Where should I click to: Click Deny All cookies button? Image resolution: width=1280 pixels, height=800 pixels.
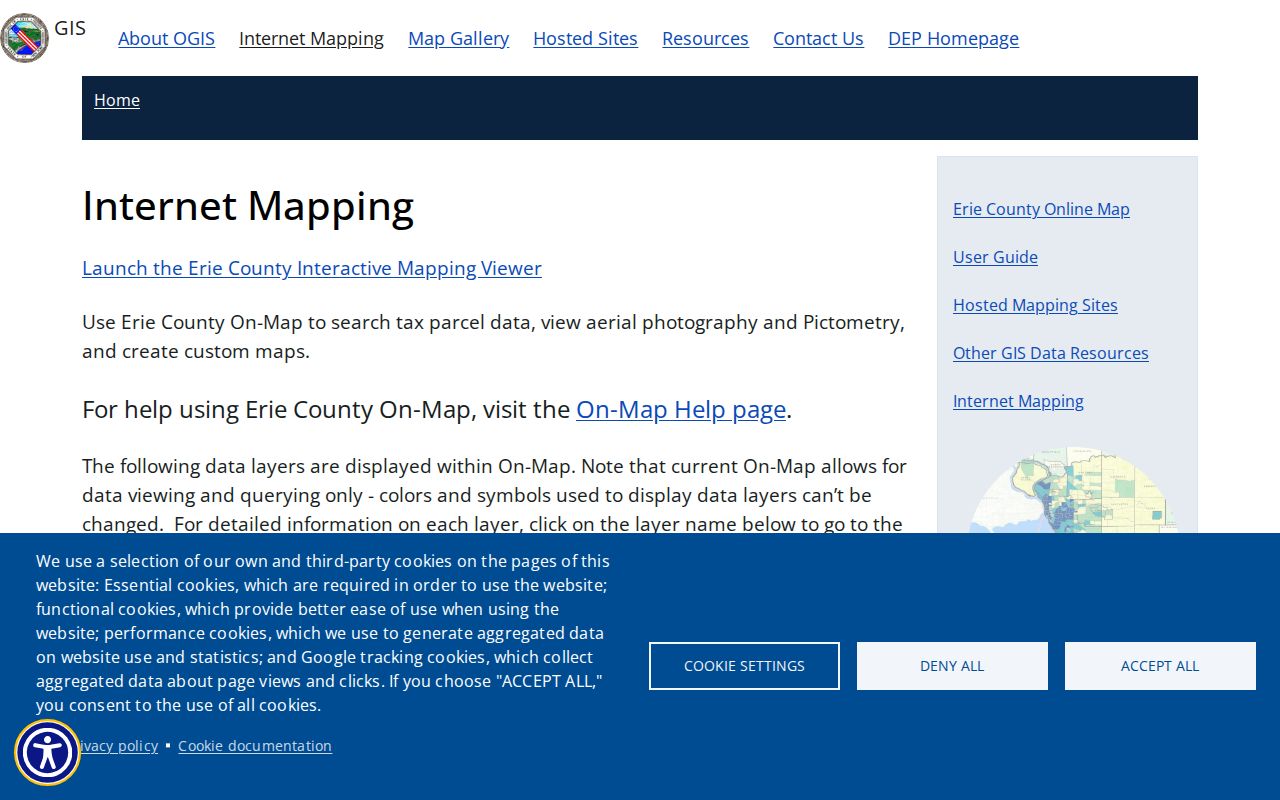coord(952,666)
